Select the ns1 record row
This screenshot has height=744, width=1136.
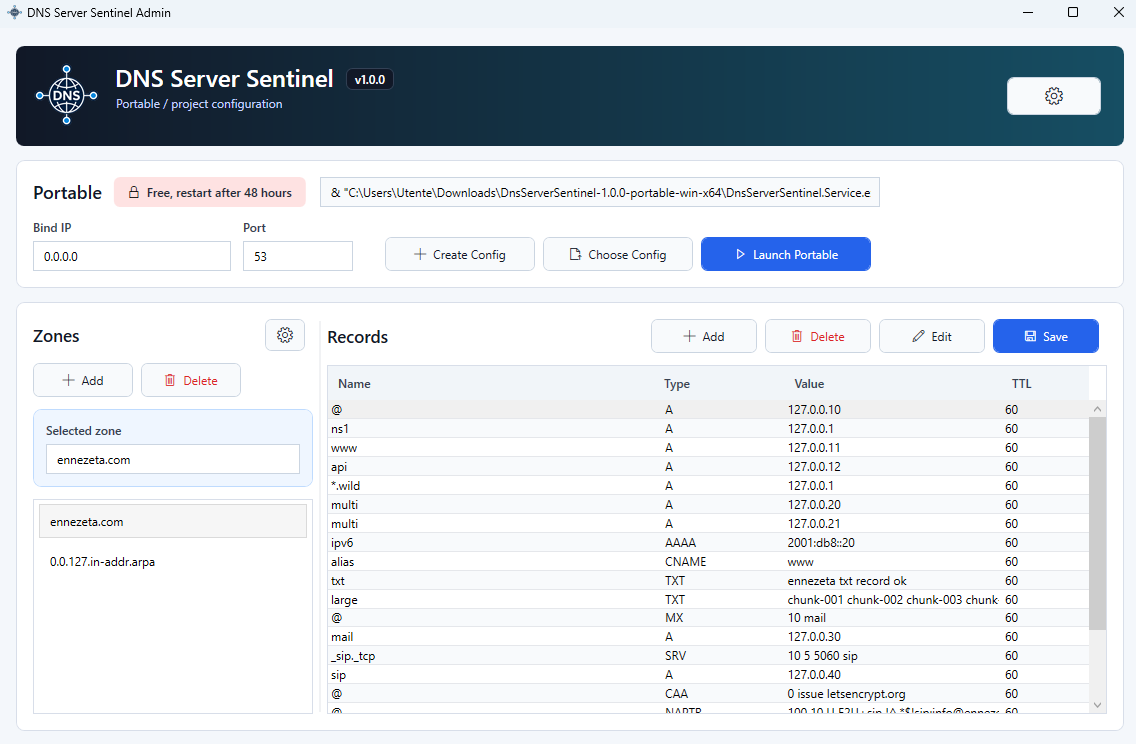click(708, 428)
